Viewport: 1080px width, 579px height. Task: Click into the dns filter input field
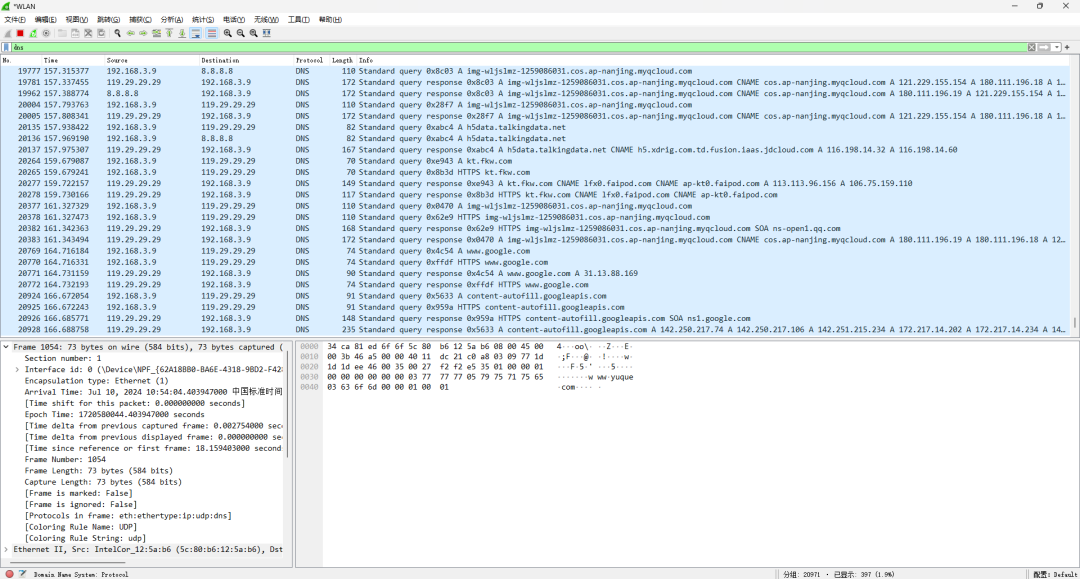pos(500,47)
